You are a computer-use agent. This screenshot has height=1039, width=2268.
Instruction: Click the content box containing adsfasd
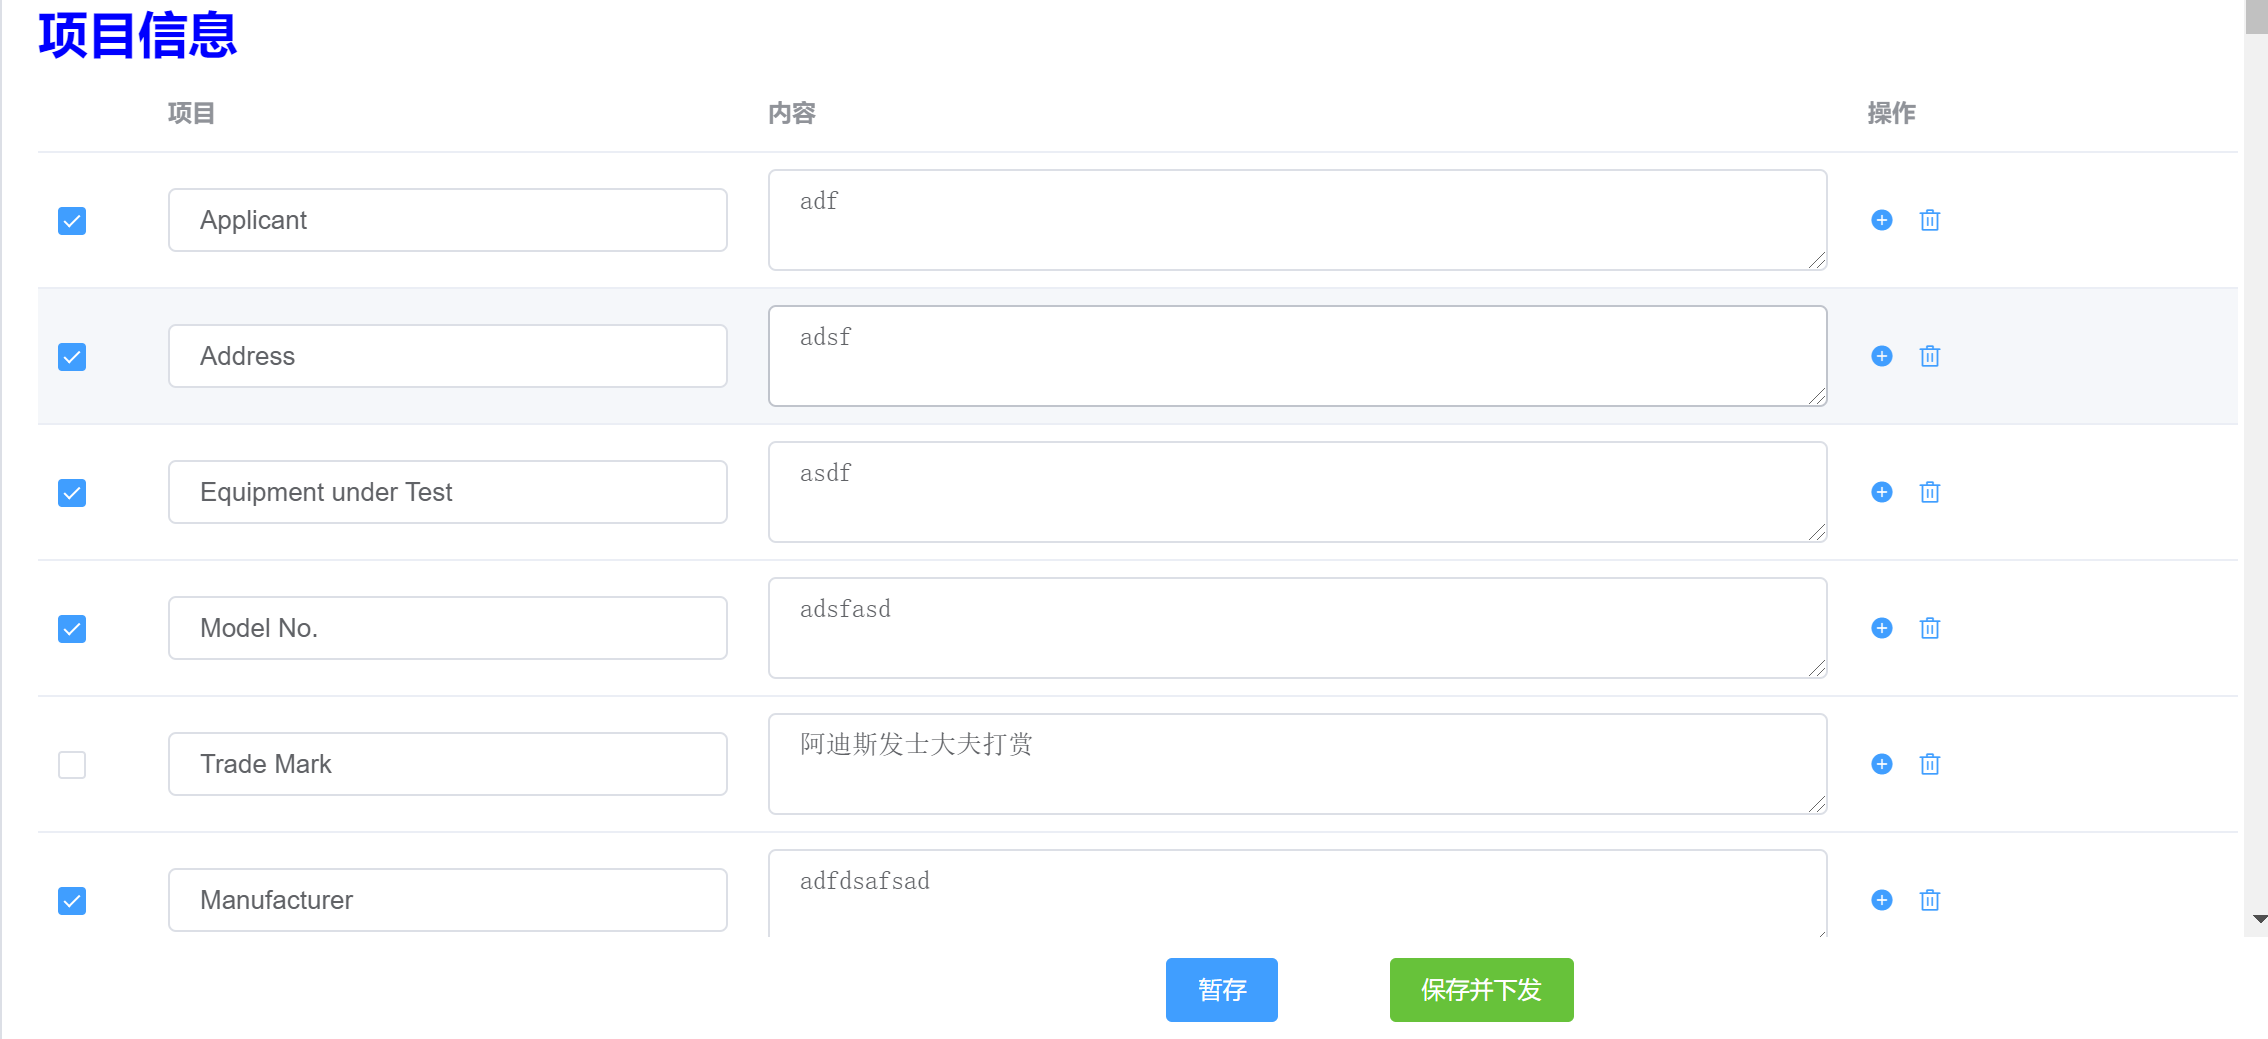[x=1297, y=628]
